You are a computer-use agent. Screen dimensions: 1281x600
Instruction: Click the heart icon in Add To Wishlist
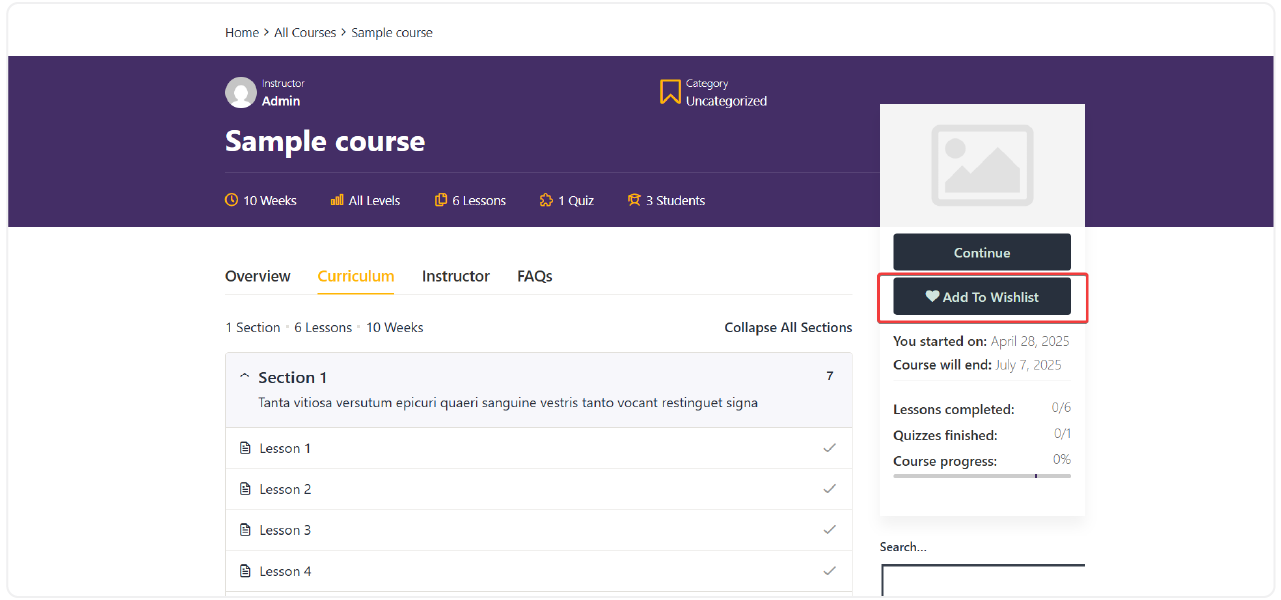tap(932, 296)
